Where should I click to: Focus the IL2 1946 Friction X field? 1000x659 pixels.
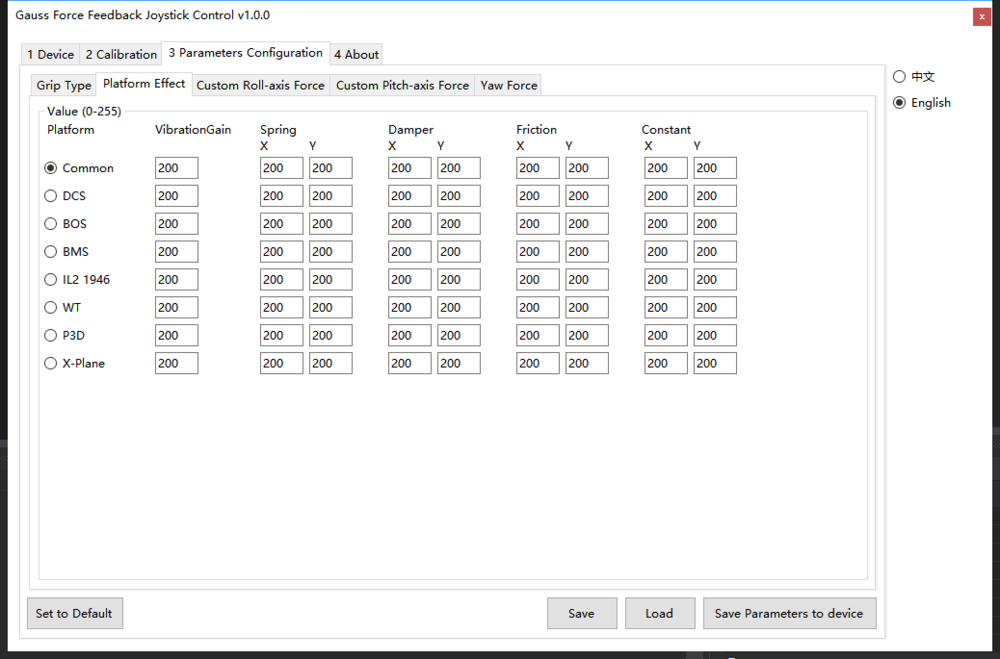pyautogui.click(x=538, y=279)
